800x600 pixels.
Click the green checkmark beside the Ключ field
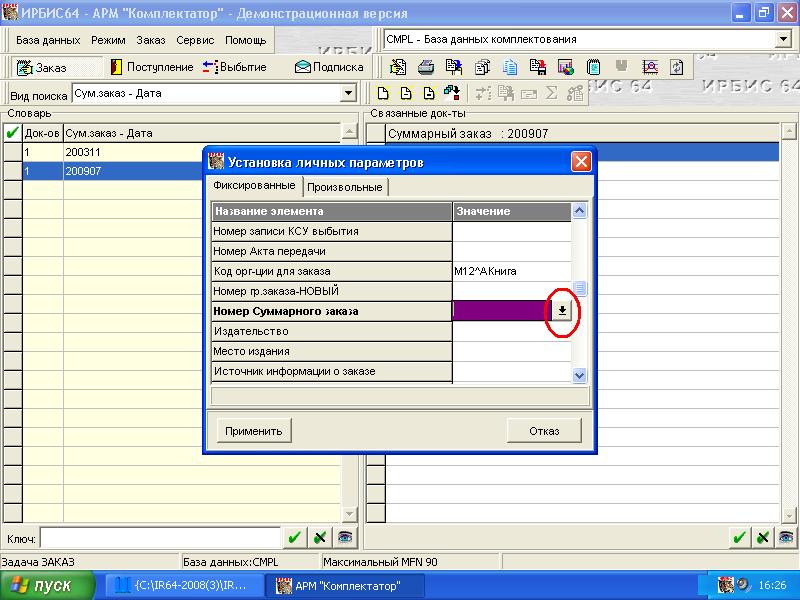(x=294, y=537)
